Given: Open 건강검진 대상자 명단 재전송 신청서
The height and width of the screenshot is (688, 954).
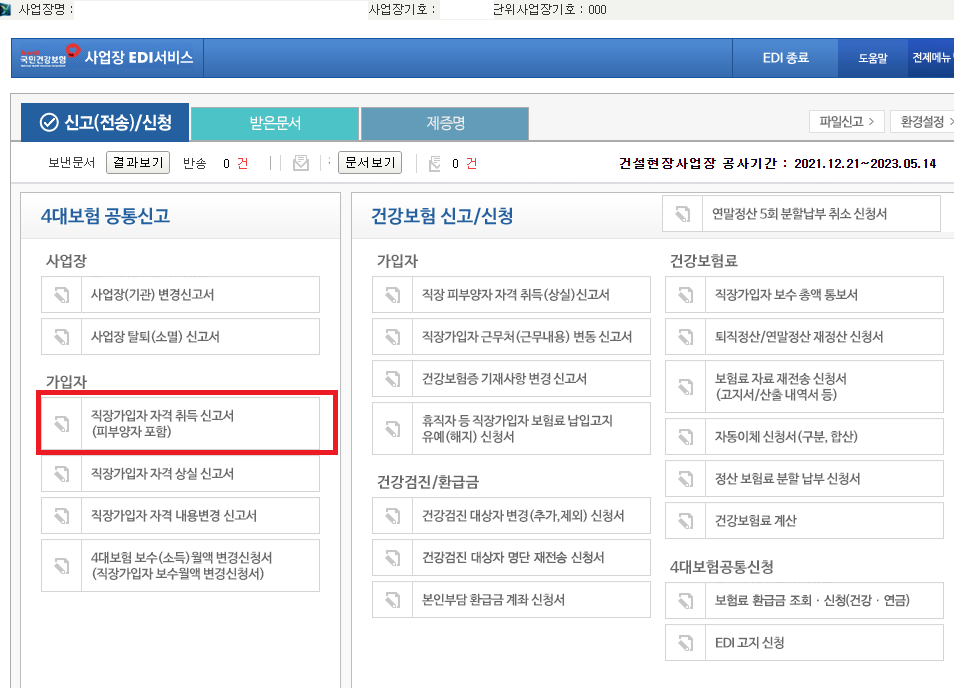Looking at the screenshot, I should (x=511, y=558).
